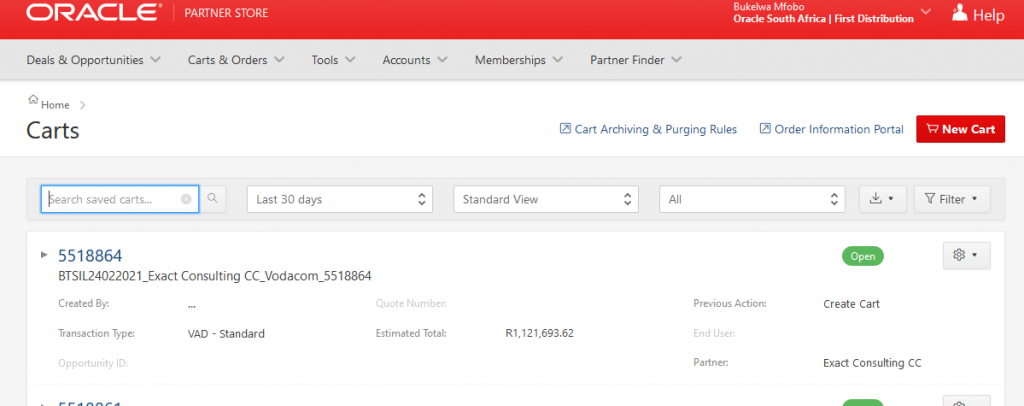1024x406 pixels.
Task: Open the All status dropdown
Action: tap(752, 199)
